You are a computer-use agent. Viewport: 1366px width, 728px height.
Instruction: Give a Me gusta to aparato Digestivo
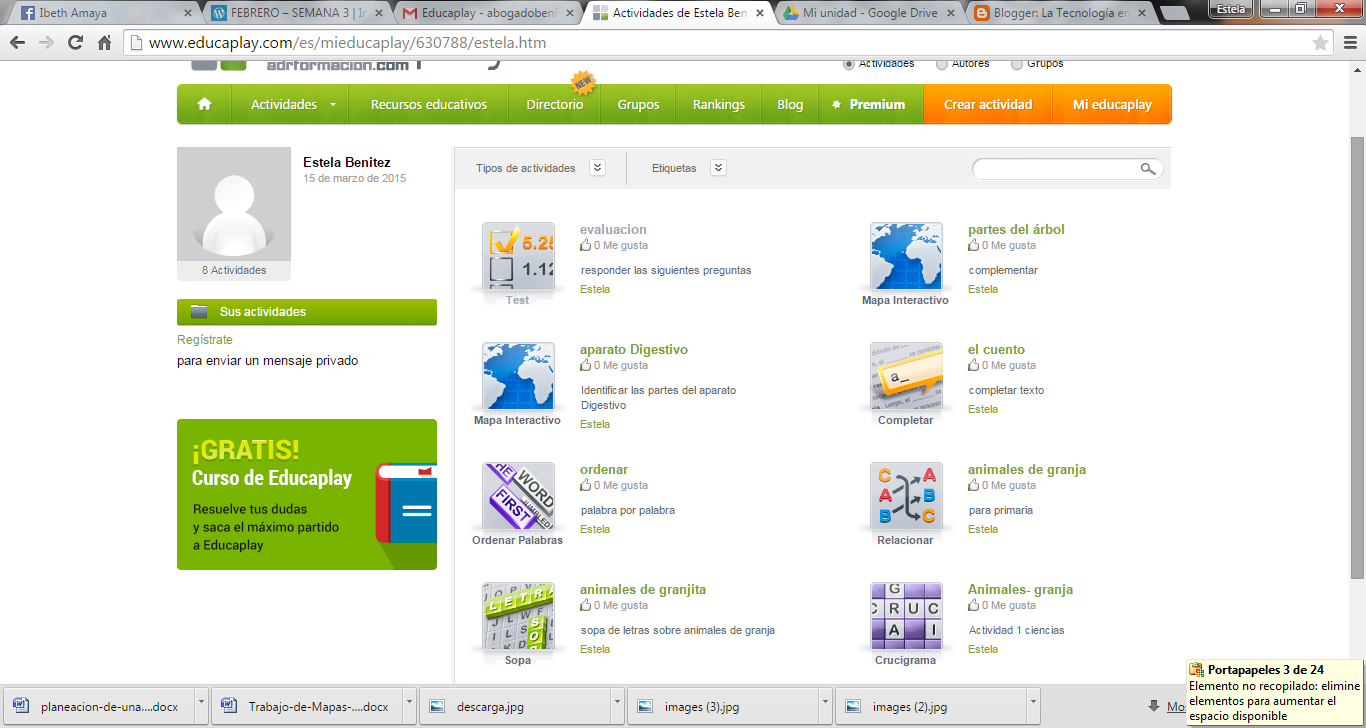pyautogui.click(x=588, y=365)
